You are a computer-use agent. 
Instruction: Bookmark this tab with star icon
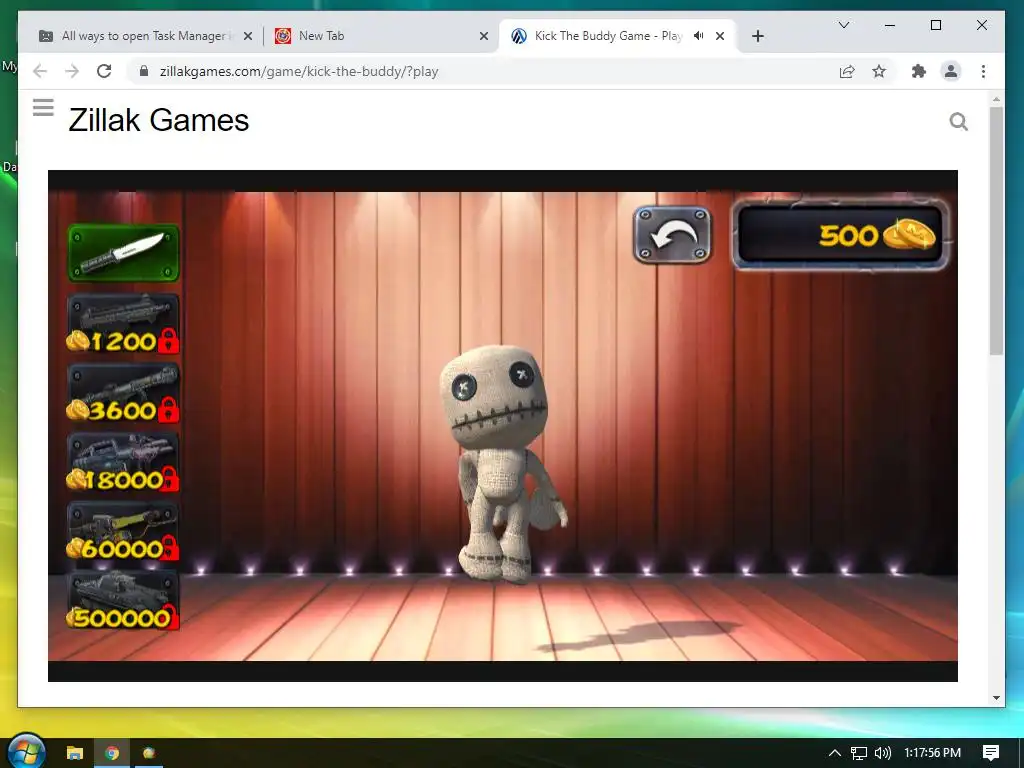[x=879, y=71]
